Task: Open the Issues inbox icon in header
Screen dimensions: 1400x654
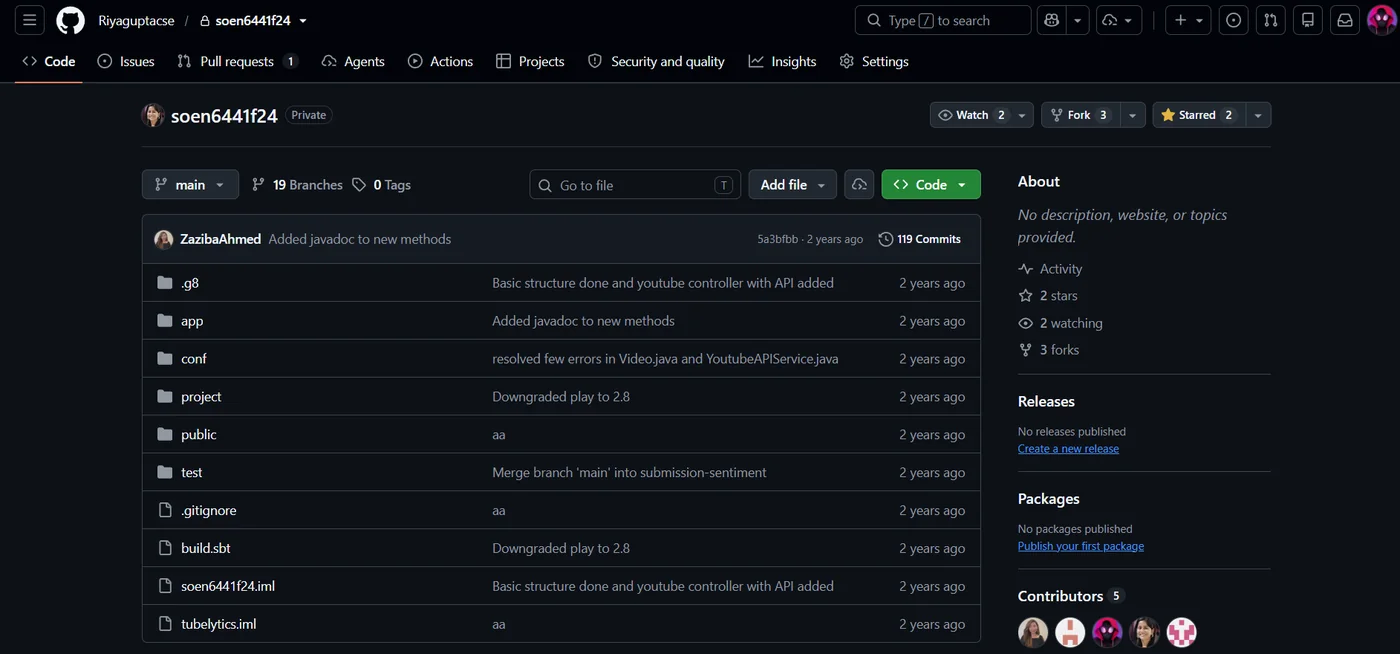Action: pos(1234,20)
